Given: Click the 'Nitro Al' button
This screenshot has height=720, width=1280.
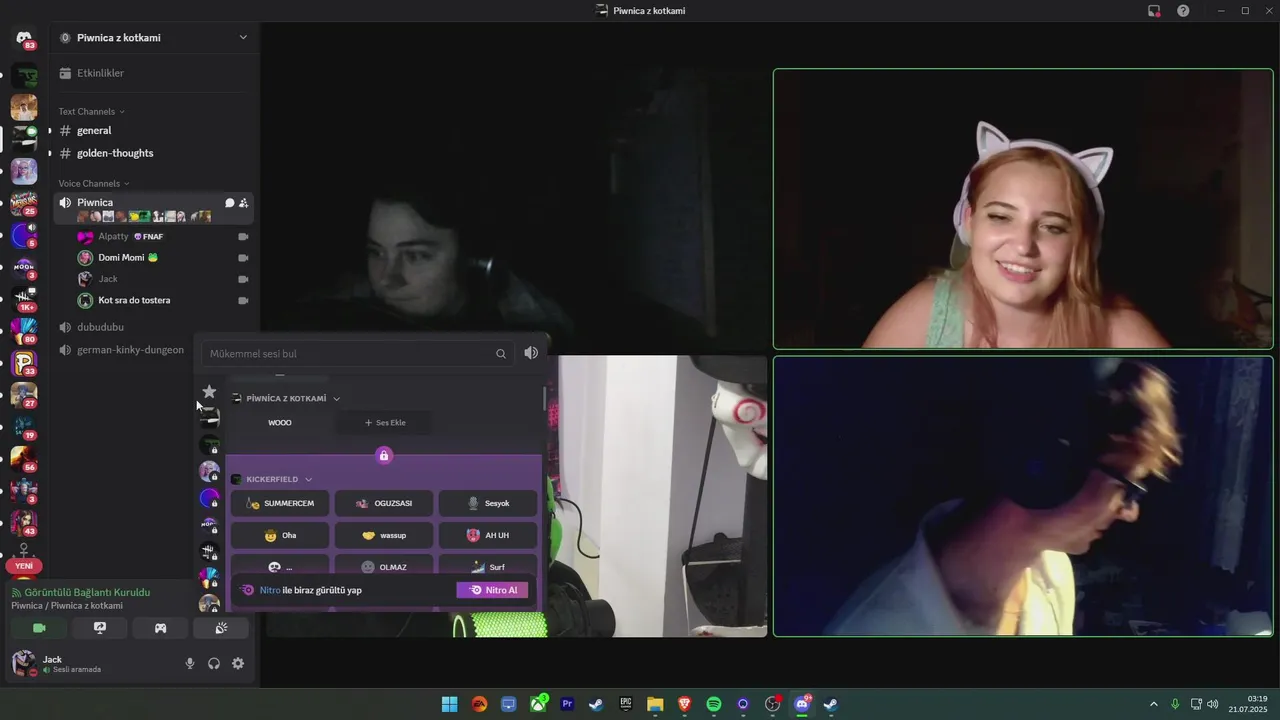Looking at the screenshot, I should (492, 590).
